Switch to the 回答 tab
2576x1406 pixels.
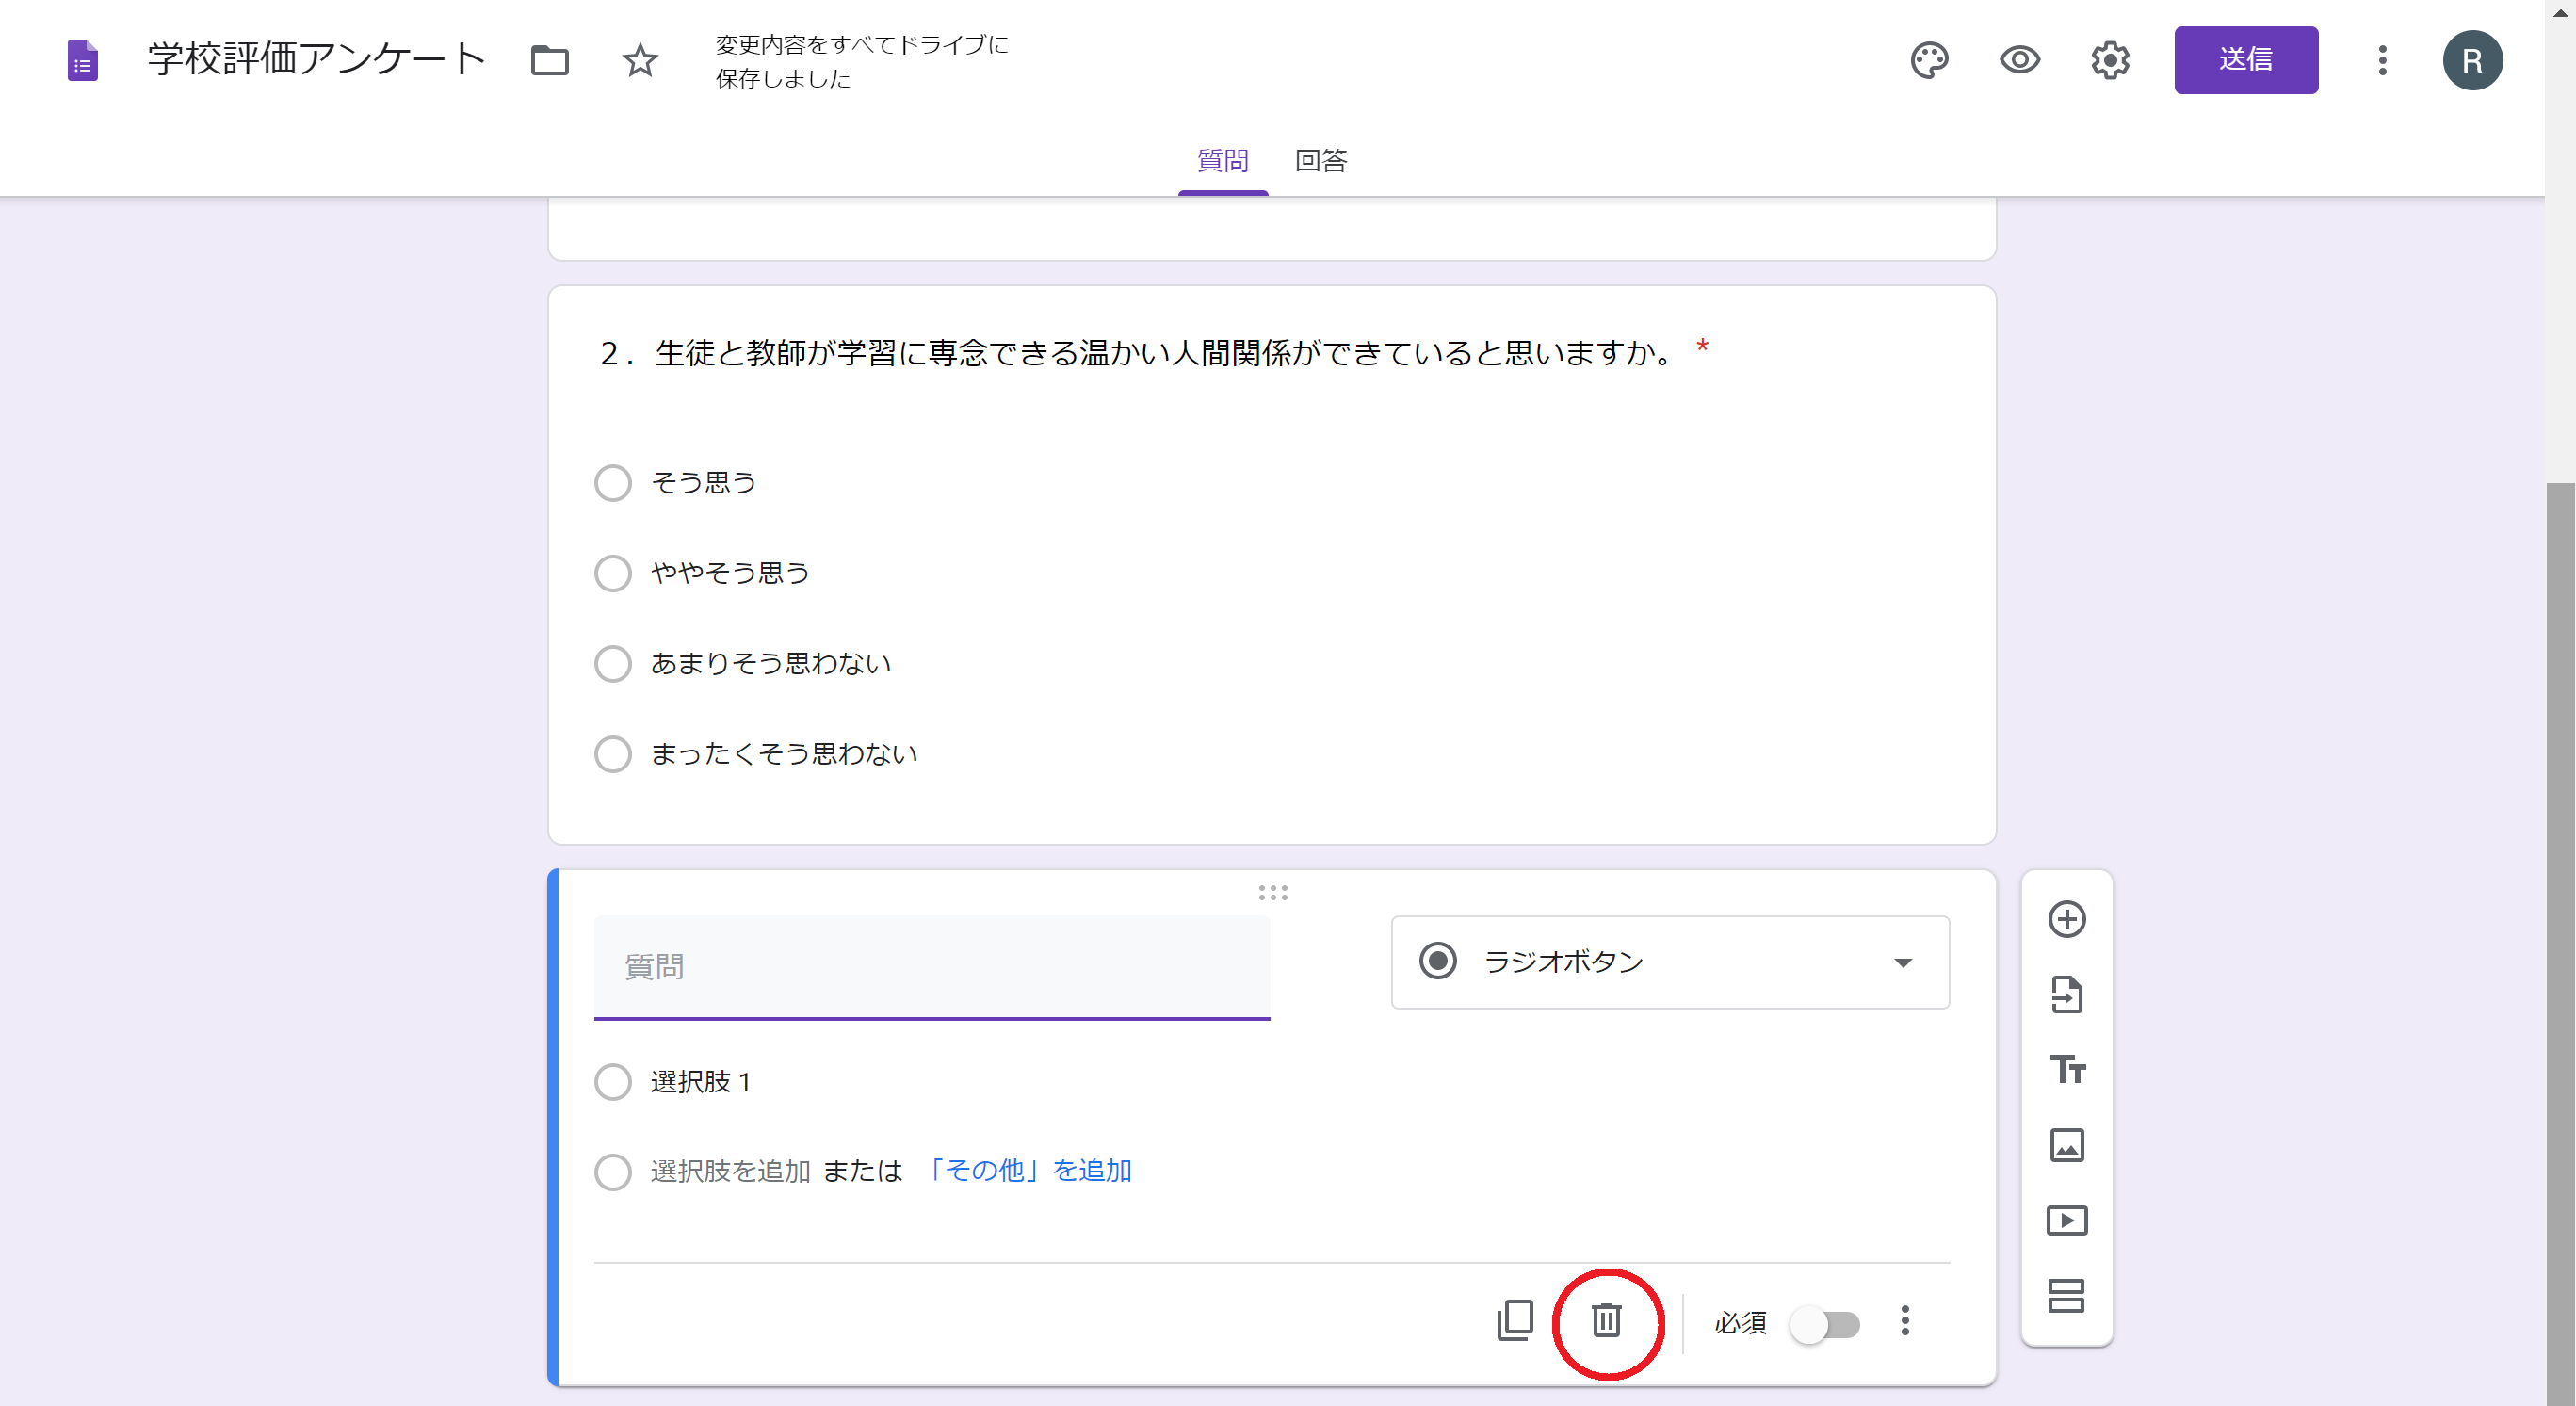point(1321,161)
